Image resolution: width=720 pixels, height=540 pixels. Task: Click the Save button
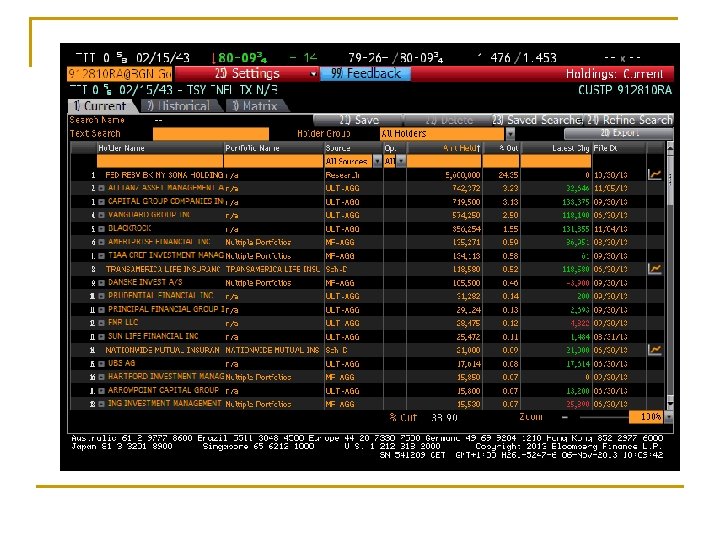[358, 120]
